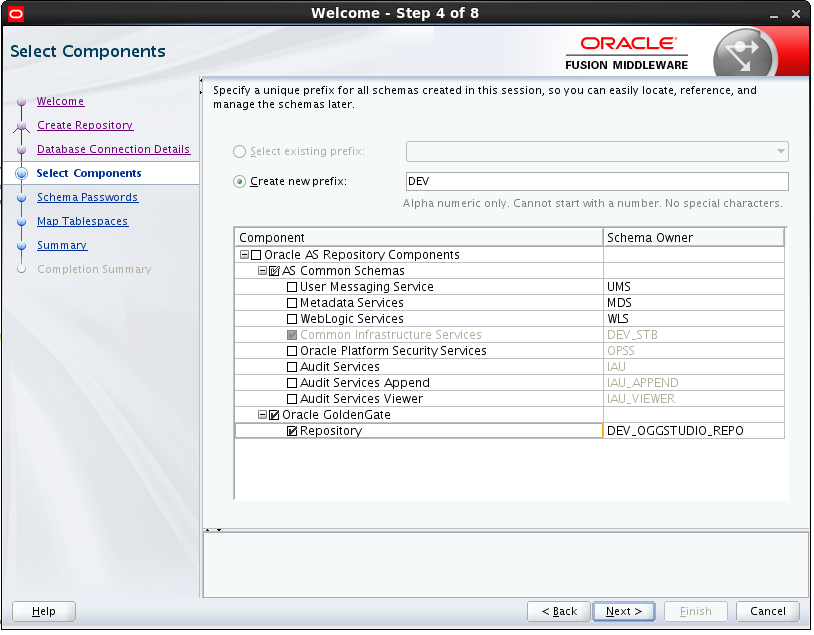The width and height of the screenshot is (814, 635).
Task: Click the Cancel button
Action: click(x=767, y=612)
